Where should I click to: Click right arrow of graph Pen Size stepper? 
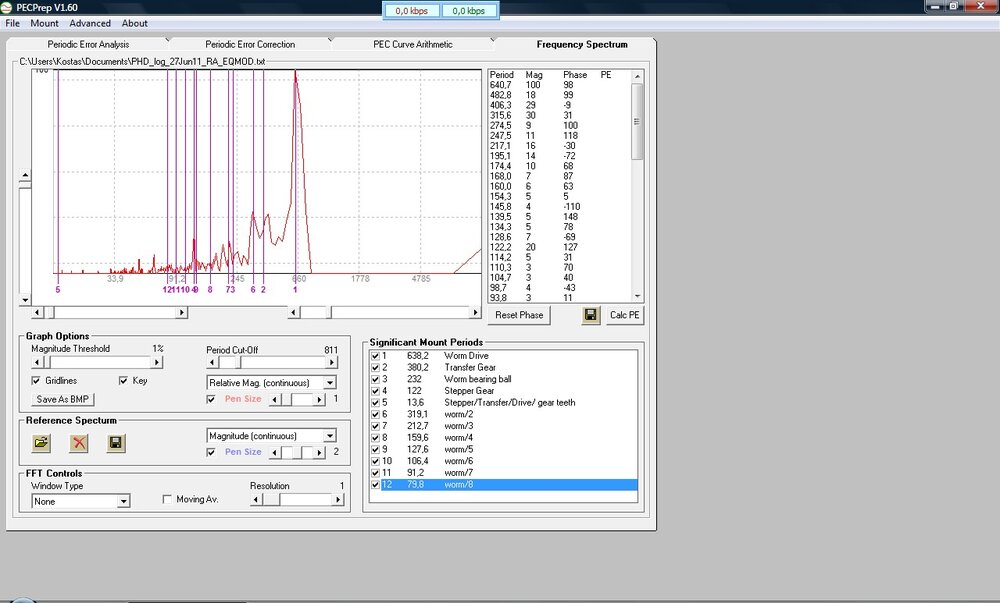pos(322,400)
